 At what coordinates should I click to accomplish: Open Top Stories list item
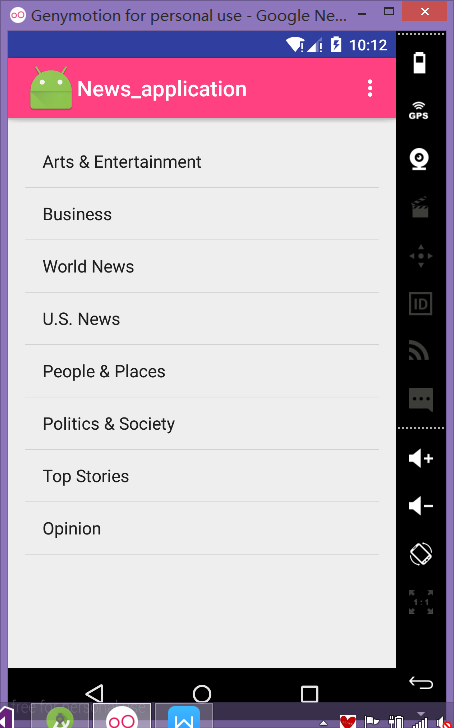(x=202, y=476)
